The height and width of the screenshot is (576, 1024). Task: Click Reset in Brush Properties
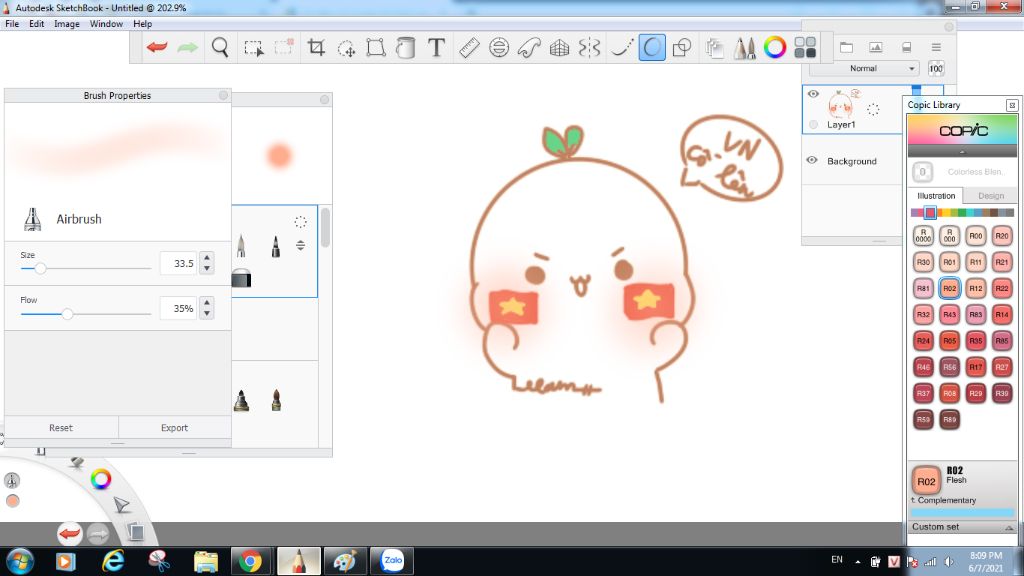61,428
